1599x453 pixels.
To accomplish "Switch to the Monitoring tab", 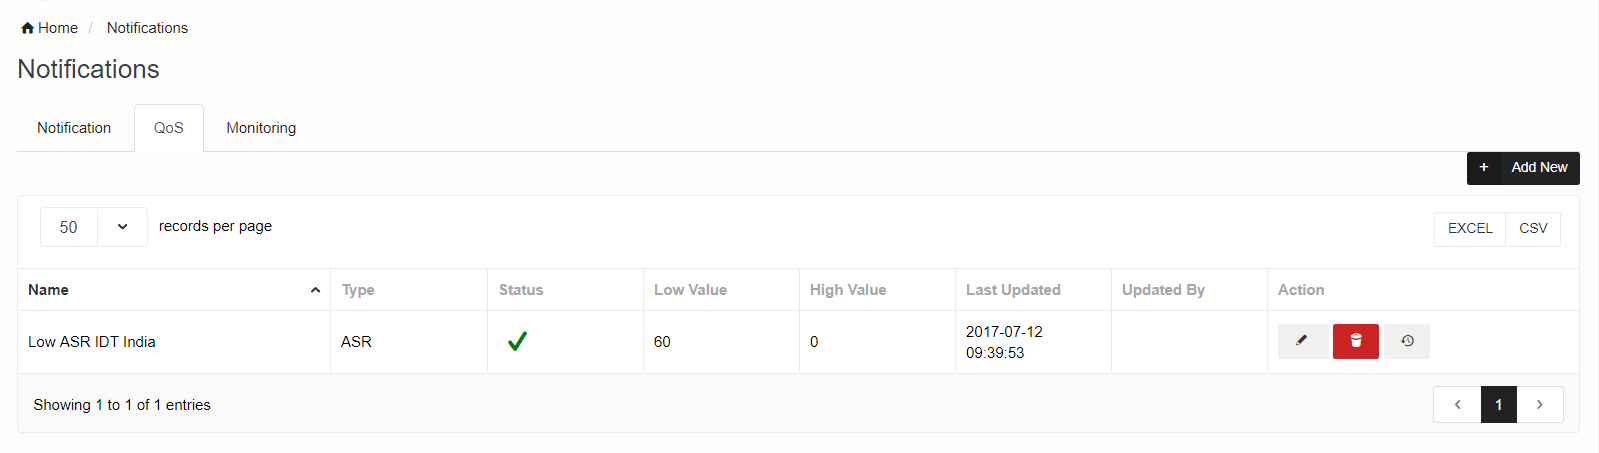I will (x=261, y=128).
